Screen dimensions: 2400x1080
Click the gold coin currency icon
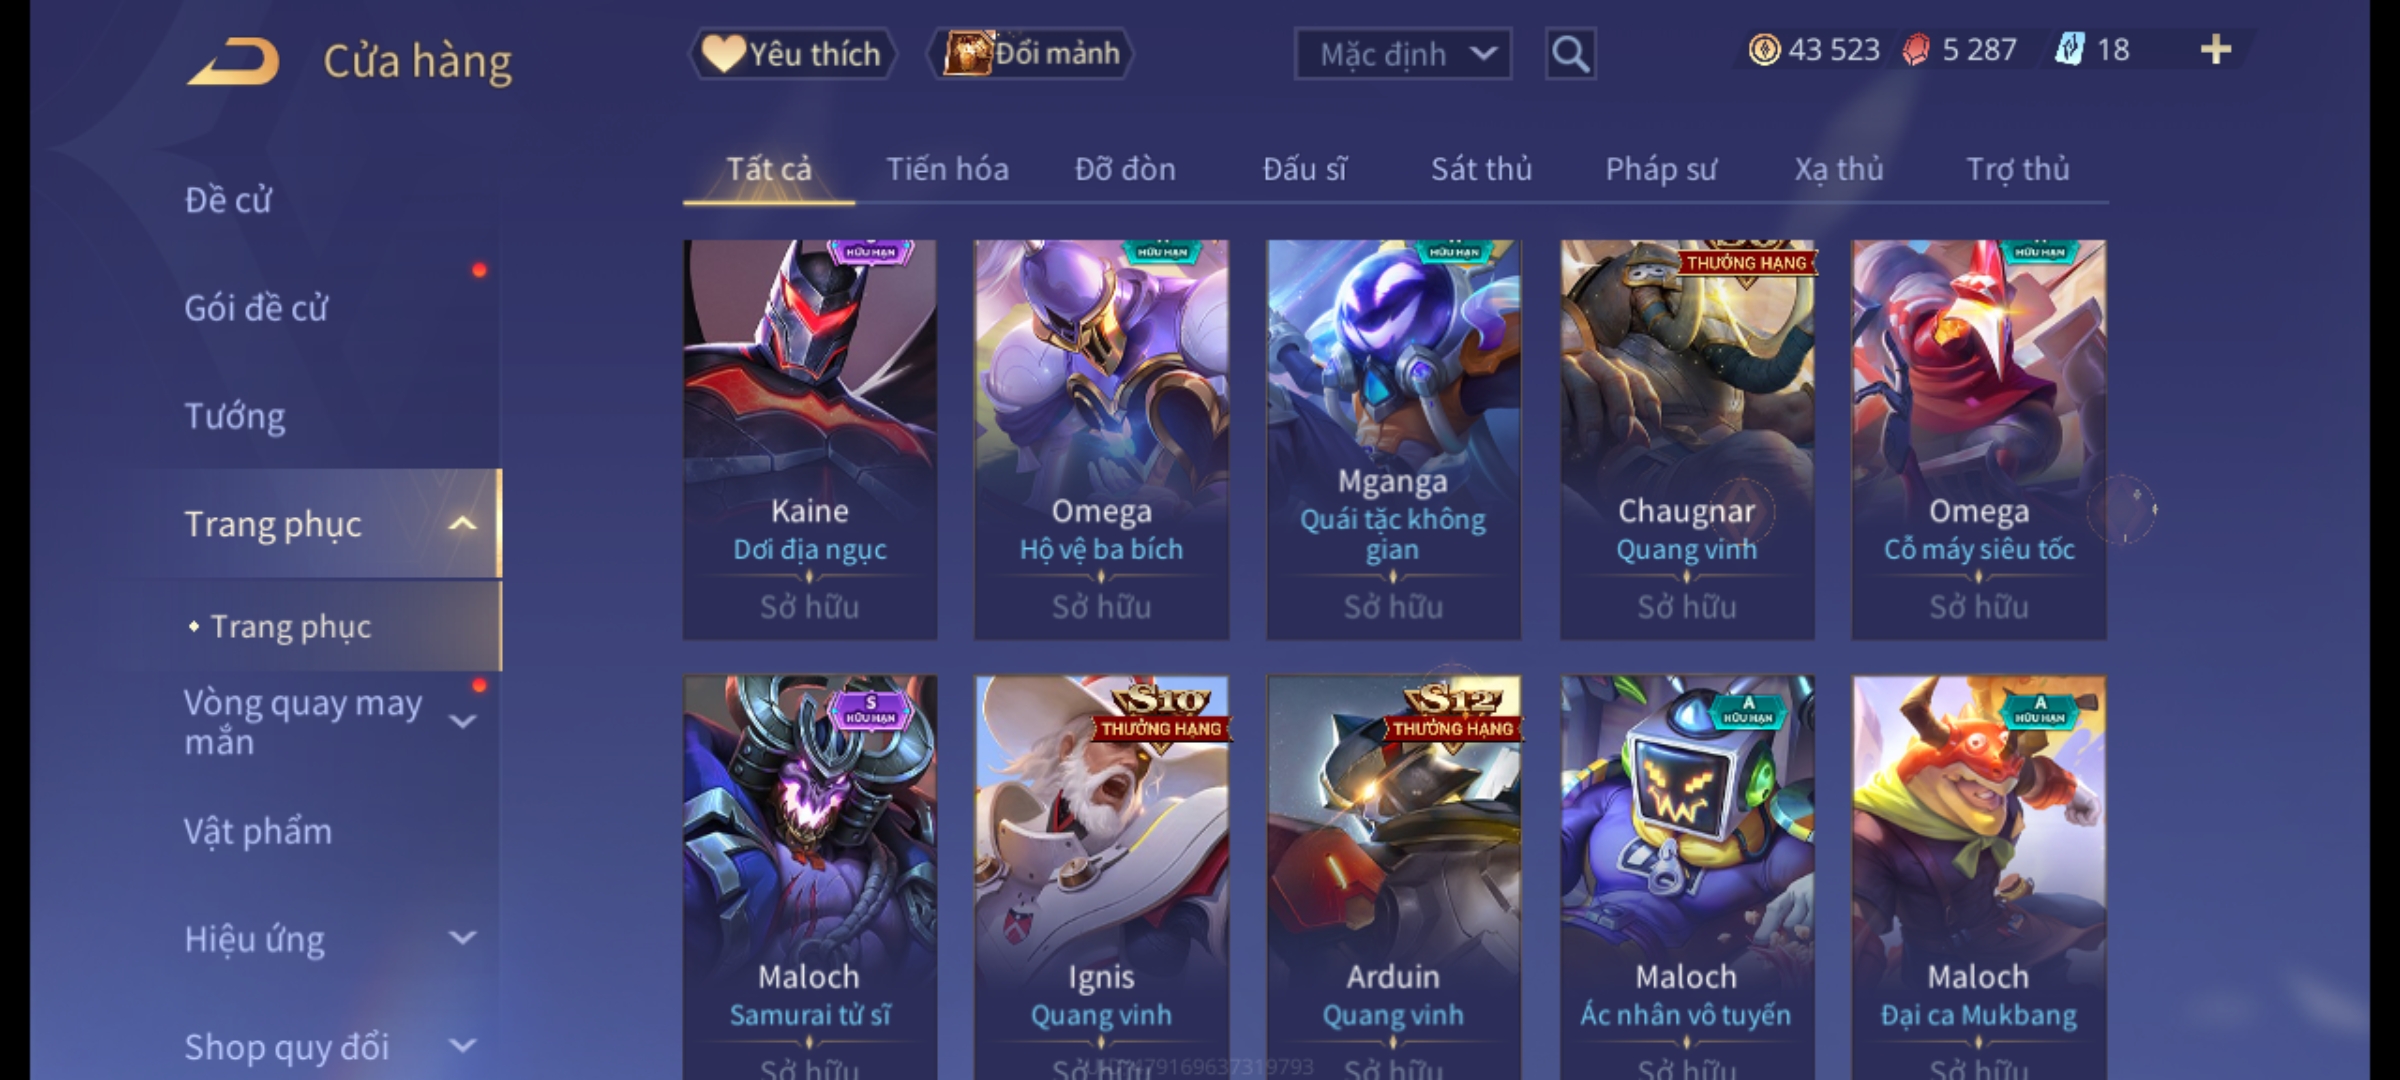coord(1764,50)
